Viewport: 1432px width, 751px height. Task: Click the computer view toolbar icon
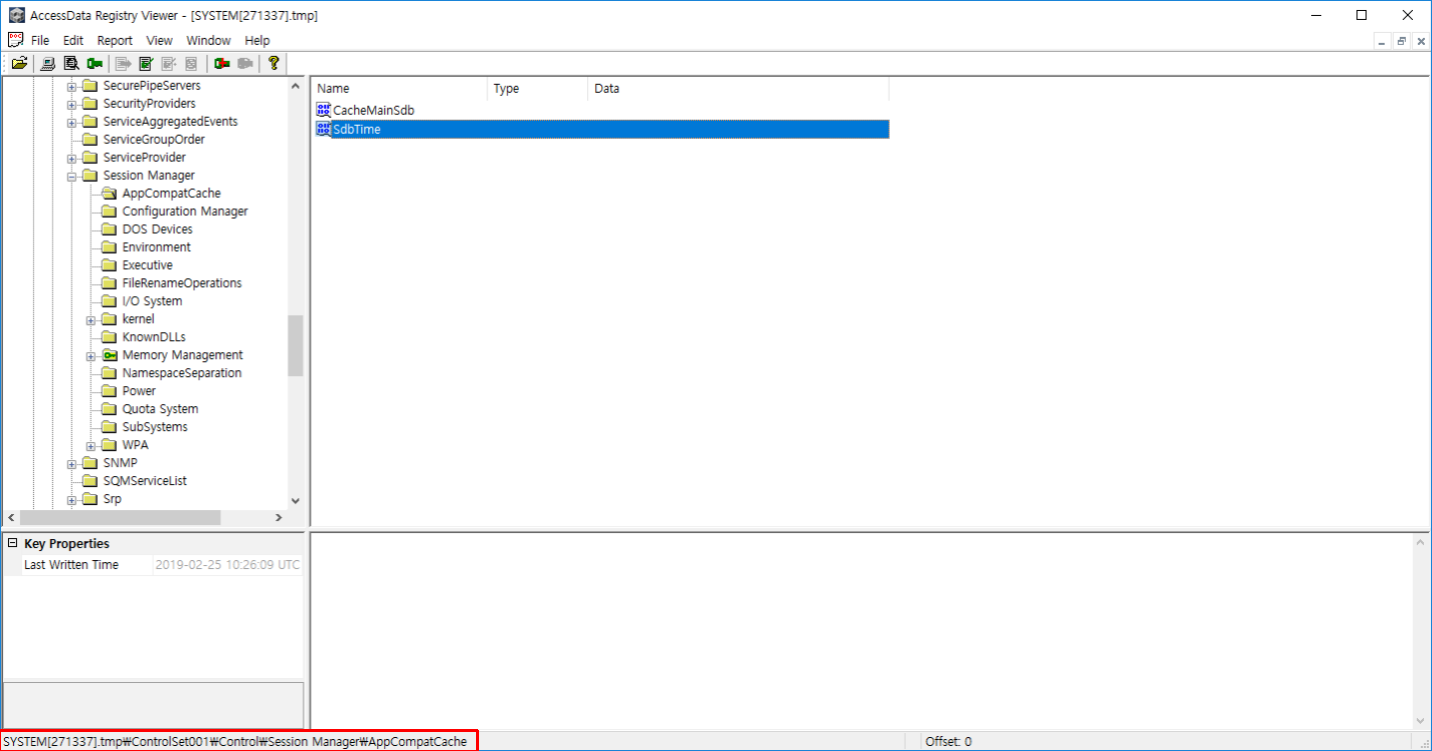47,63
